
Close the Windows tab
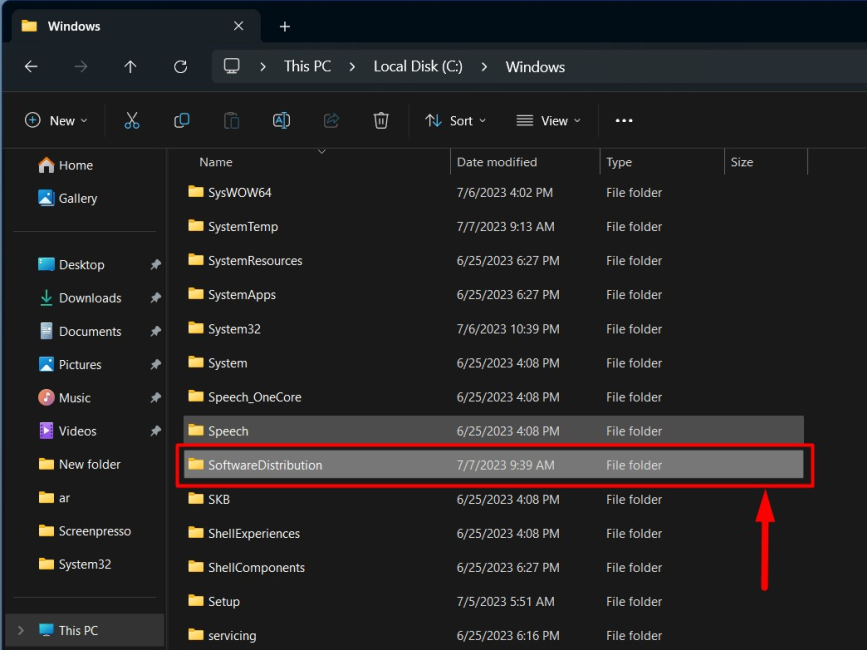pos(238,26)
